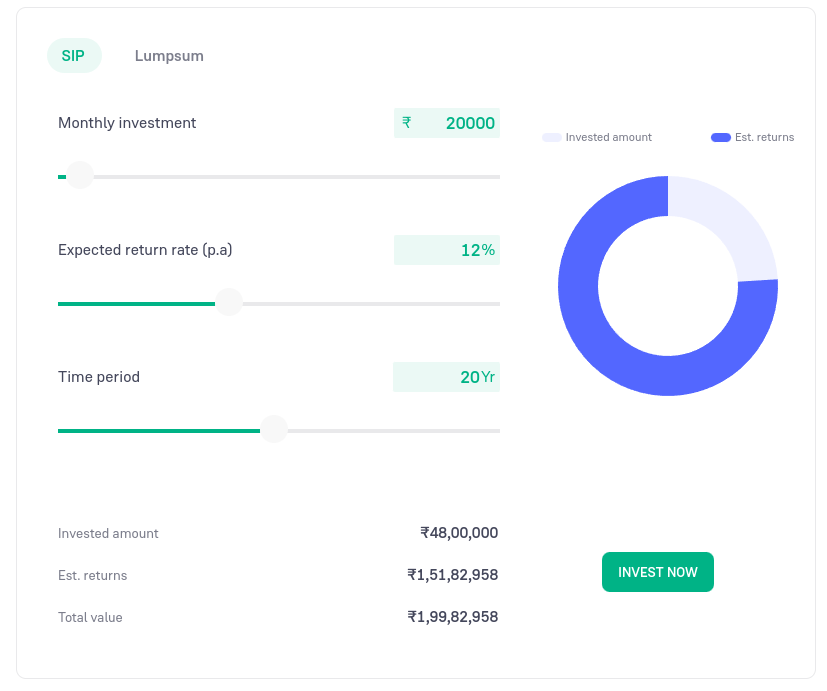Click the Monthly investment amount field

[x=460, y=123]
